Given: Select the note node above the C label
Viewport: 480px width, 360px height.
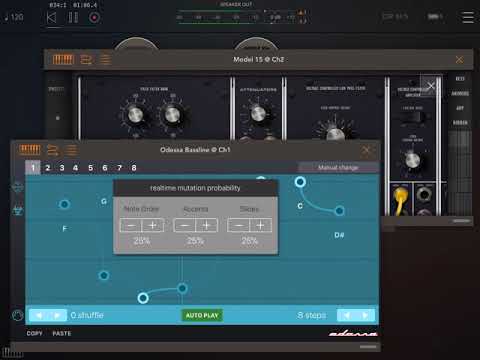Looking at the screenshot, I should (300, 182).
